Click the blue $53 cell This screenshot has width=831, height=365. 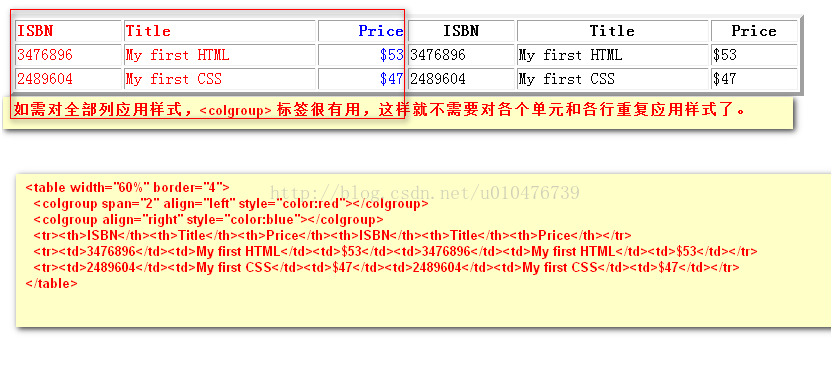coord(361,55)
